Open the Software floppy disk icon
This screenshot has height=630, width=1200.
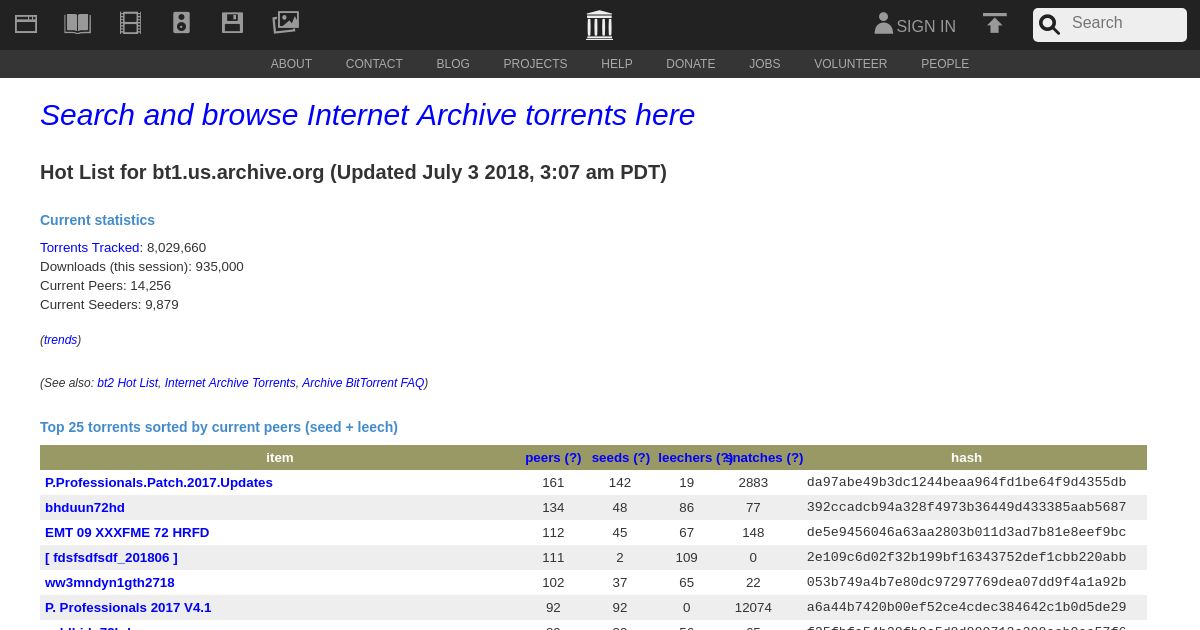(232, 23)
